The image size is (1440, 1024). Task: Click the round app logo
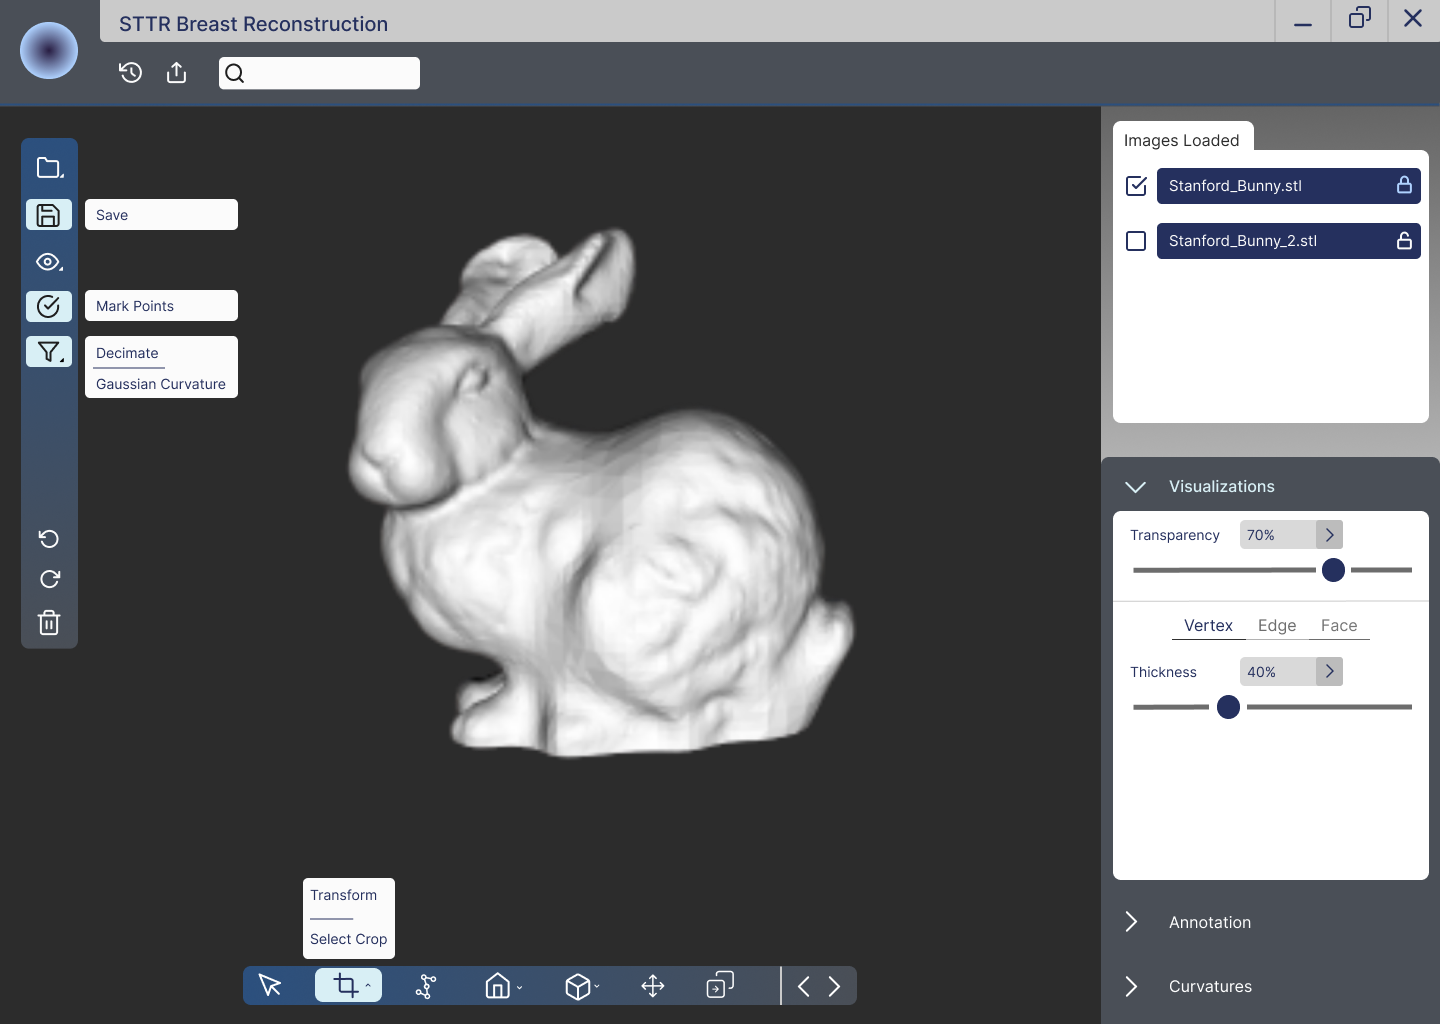coord(49,50)
